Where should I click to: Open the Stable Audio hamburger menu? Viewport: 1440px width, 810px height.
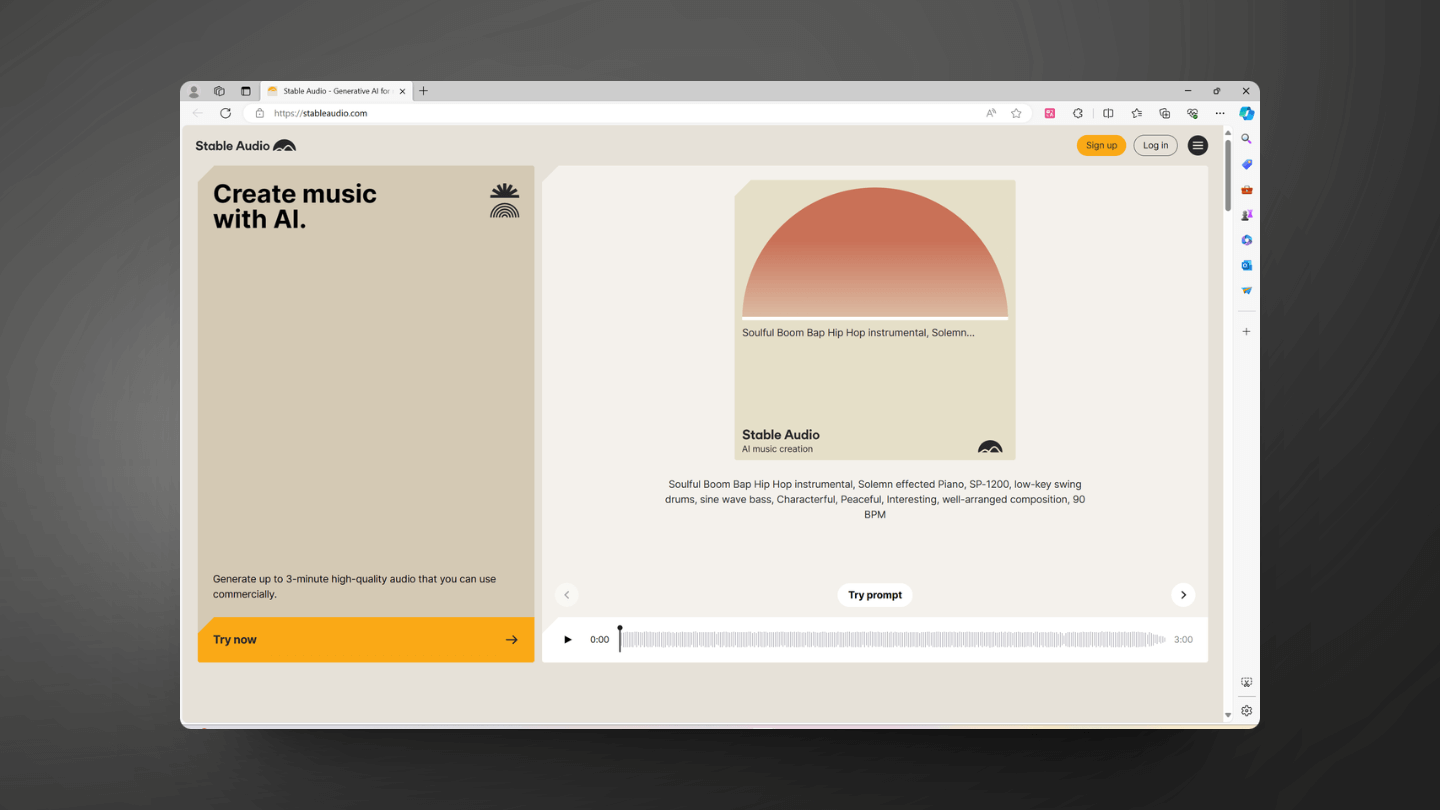1198,146
